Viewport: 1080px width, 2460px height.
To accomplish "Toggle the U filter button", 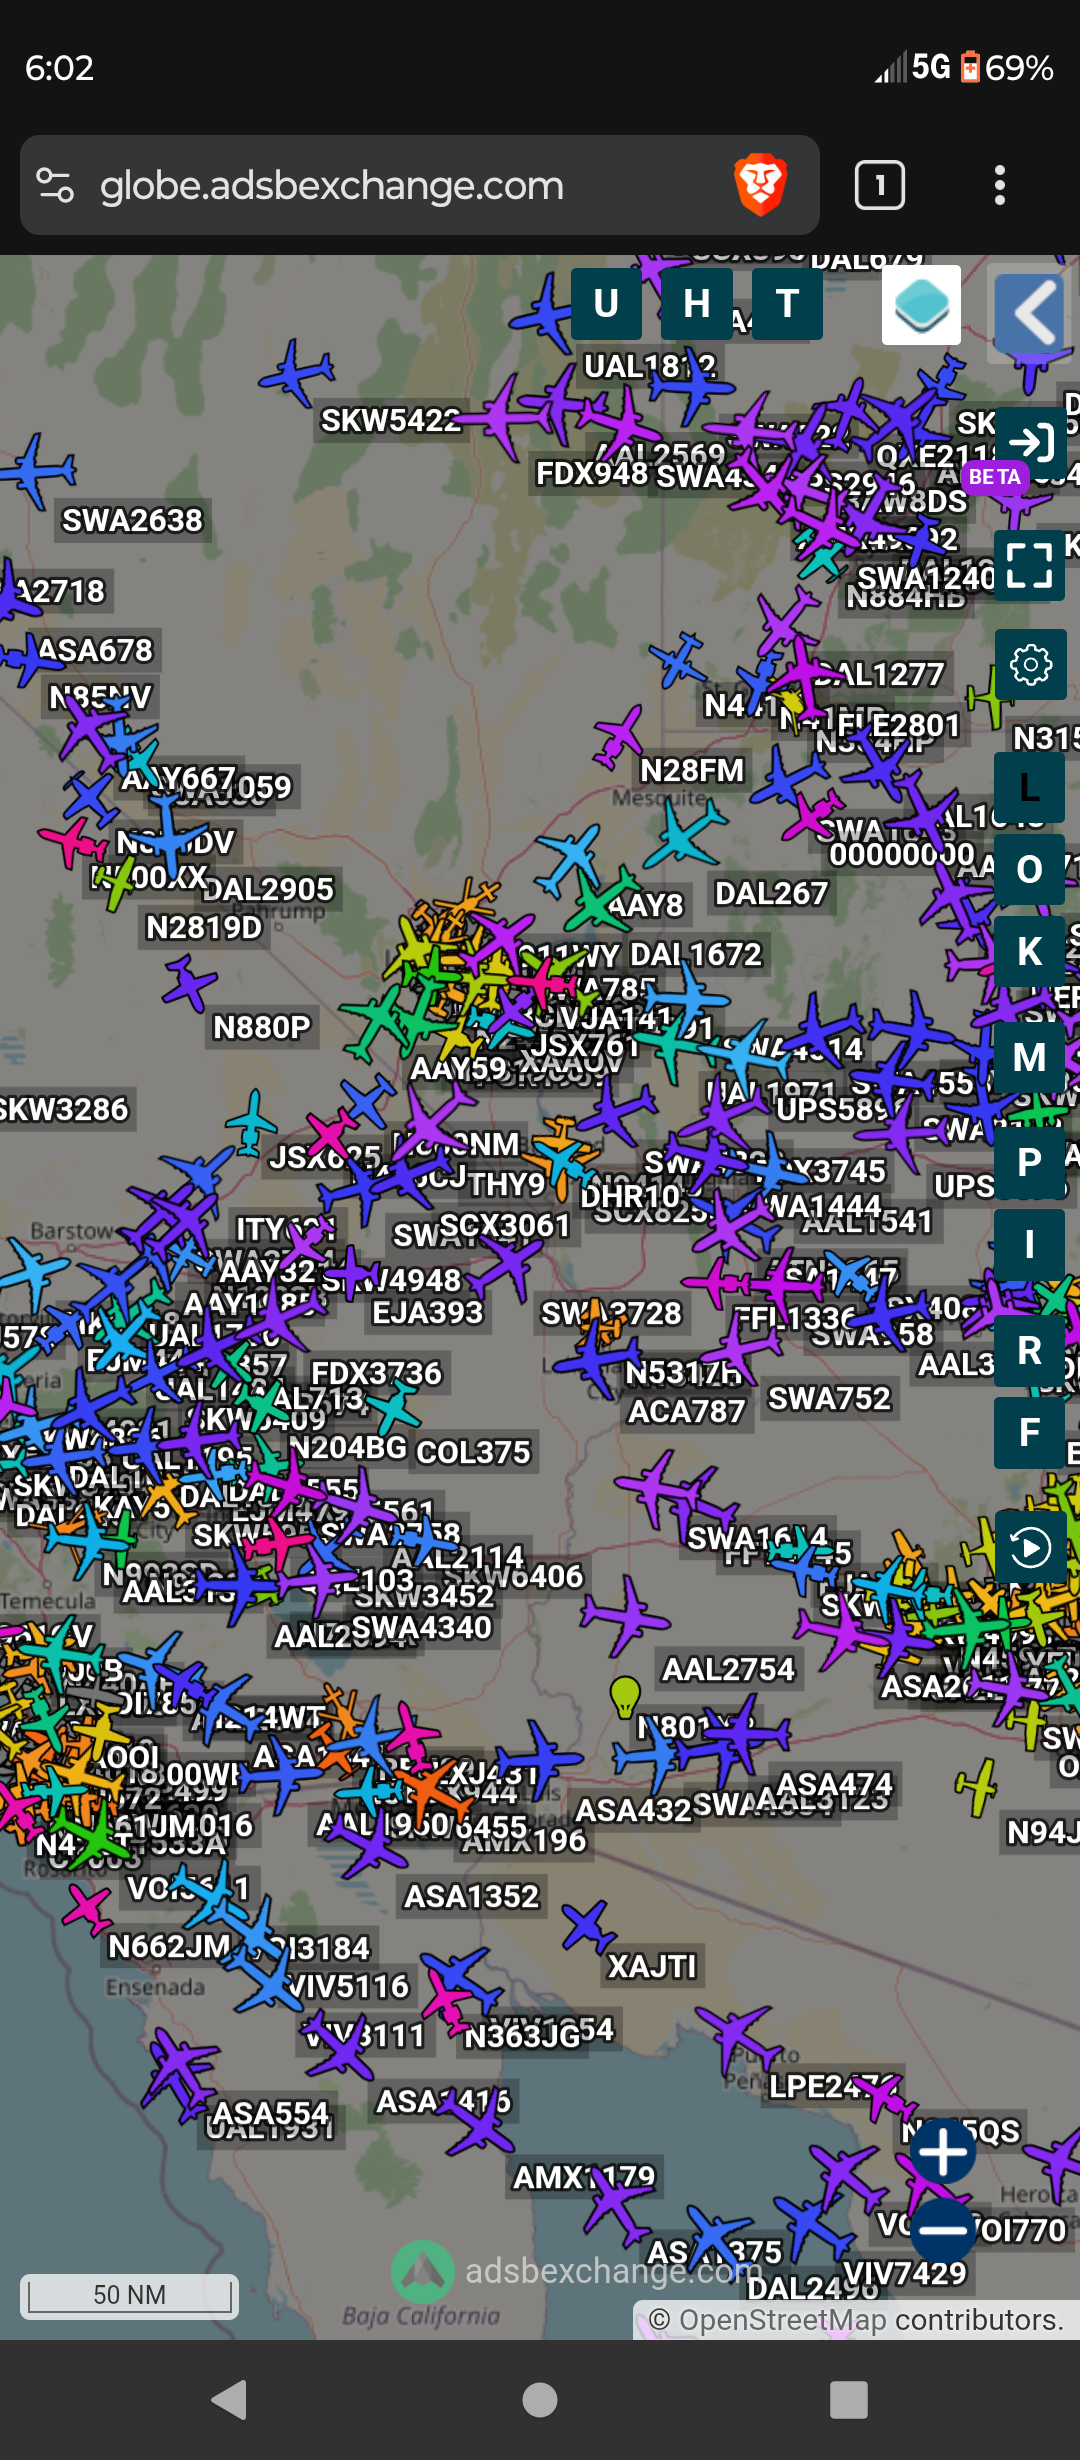I will [606, 304].
